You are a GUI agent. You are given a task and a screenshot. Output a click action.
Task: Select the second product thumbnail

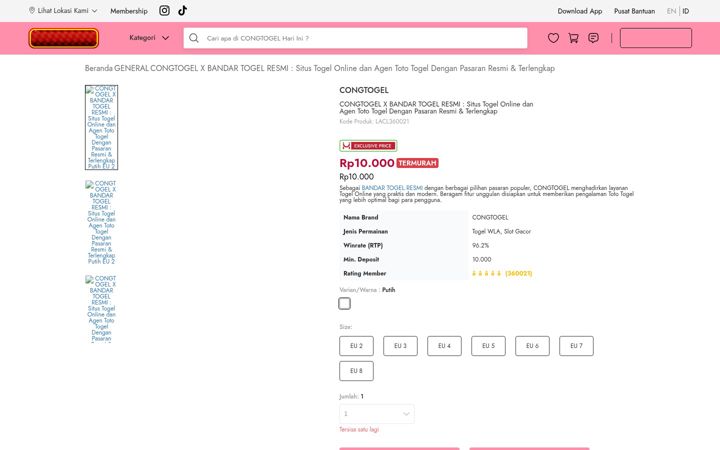101,222
